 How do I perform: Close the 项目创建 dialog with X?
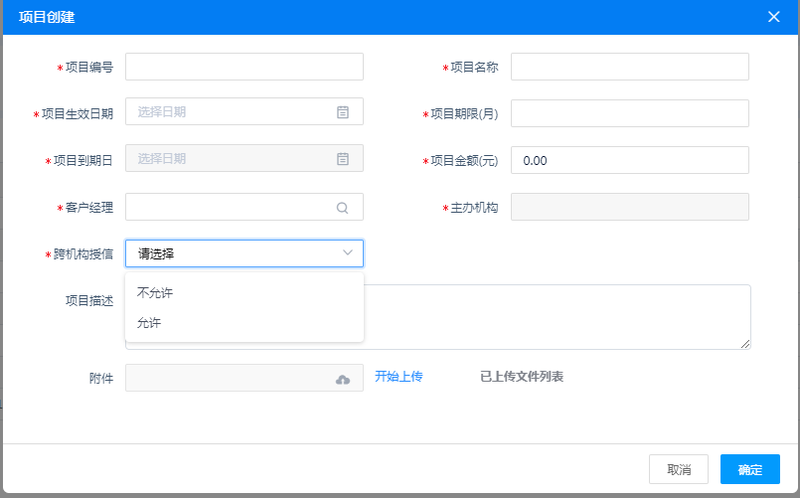[x=773, y=17]
